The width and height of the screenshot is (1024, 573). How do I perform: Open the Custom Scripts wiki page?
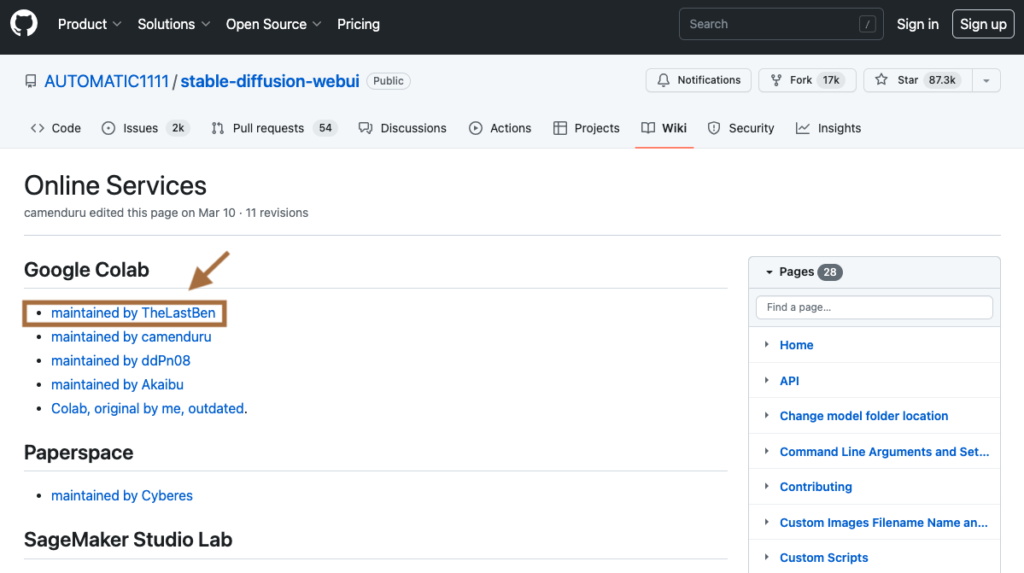click(824, 558)
